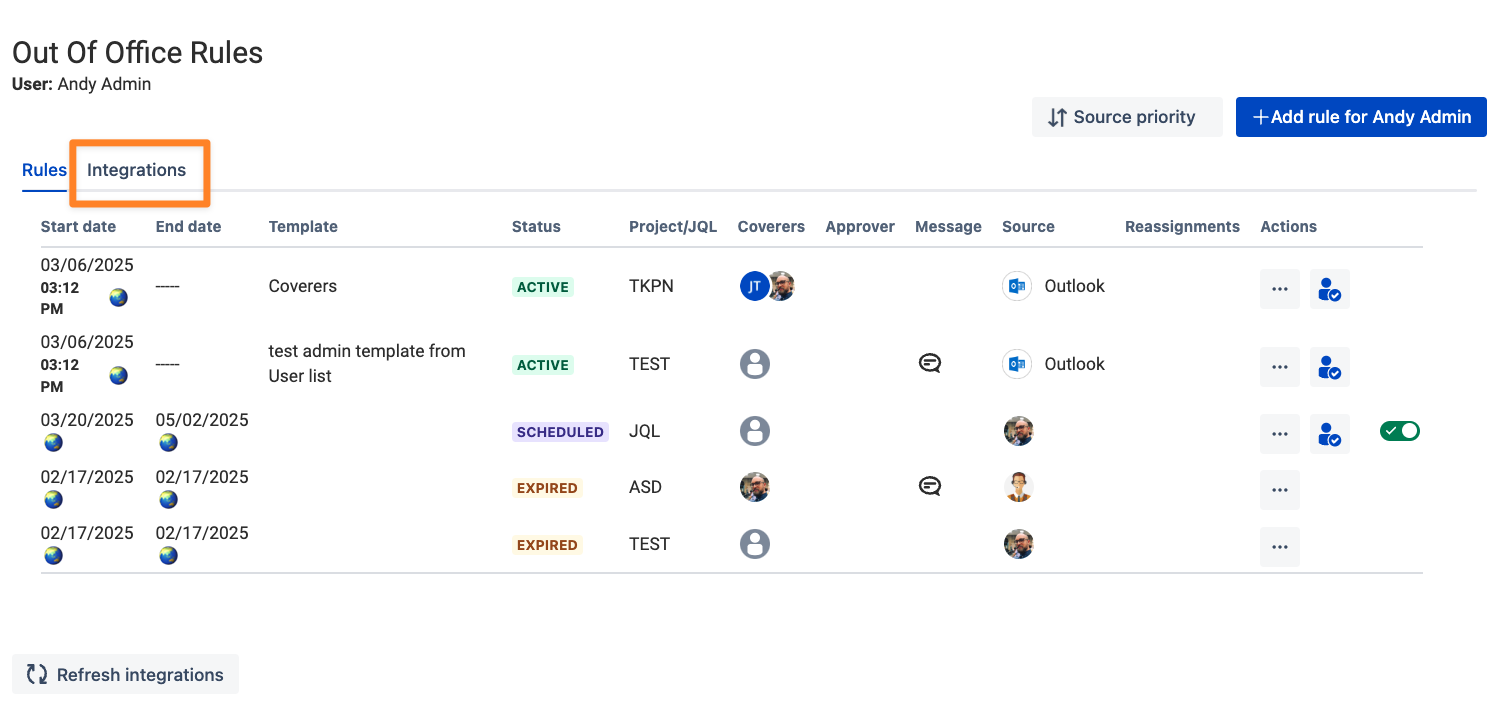Click coverer photo avatar in ASD row
The height and width of the screenshot is (718, 1491).
coord(755,487)
